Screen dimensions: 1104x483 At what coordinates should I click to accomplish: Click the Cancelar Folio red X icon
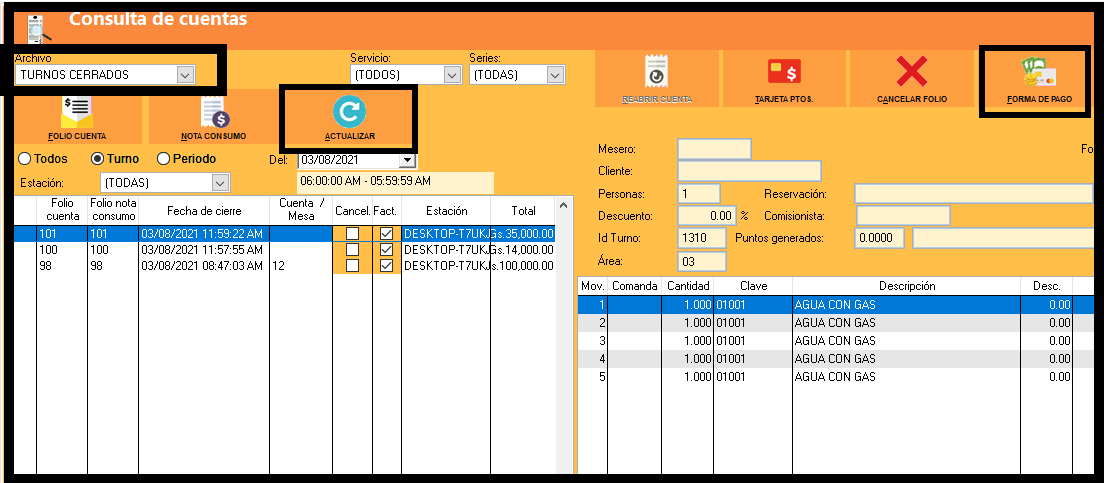[x=912, y=72]
